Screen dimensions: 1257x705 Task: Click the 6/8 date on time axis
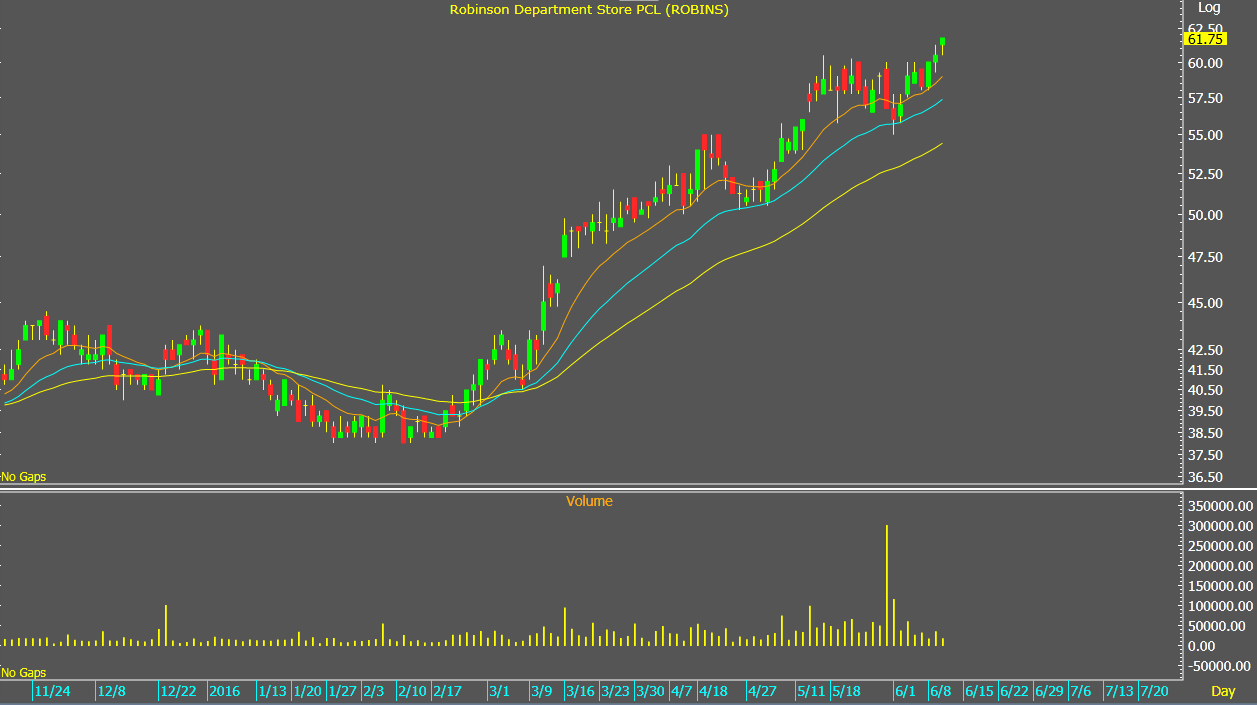tap(940, 691)
